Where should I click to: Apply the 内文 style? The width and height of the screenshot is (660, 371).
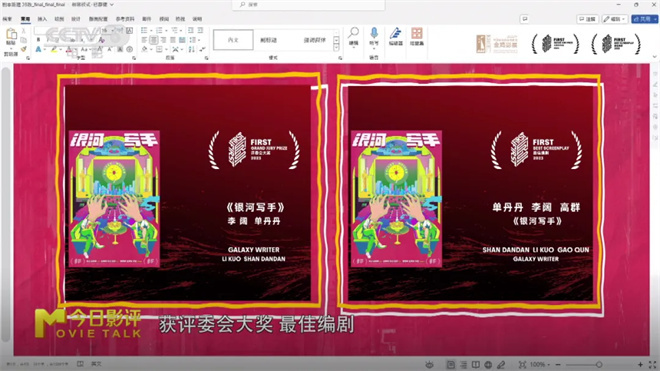point(233,40)
